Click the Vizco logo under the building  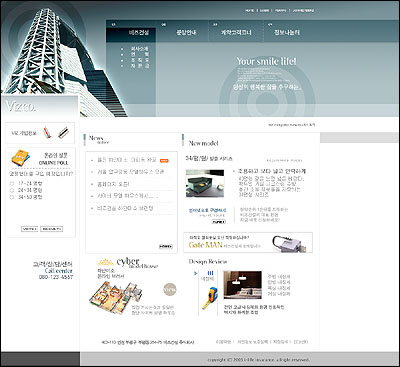point(20,106)
